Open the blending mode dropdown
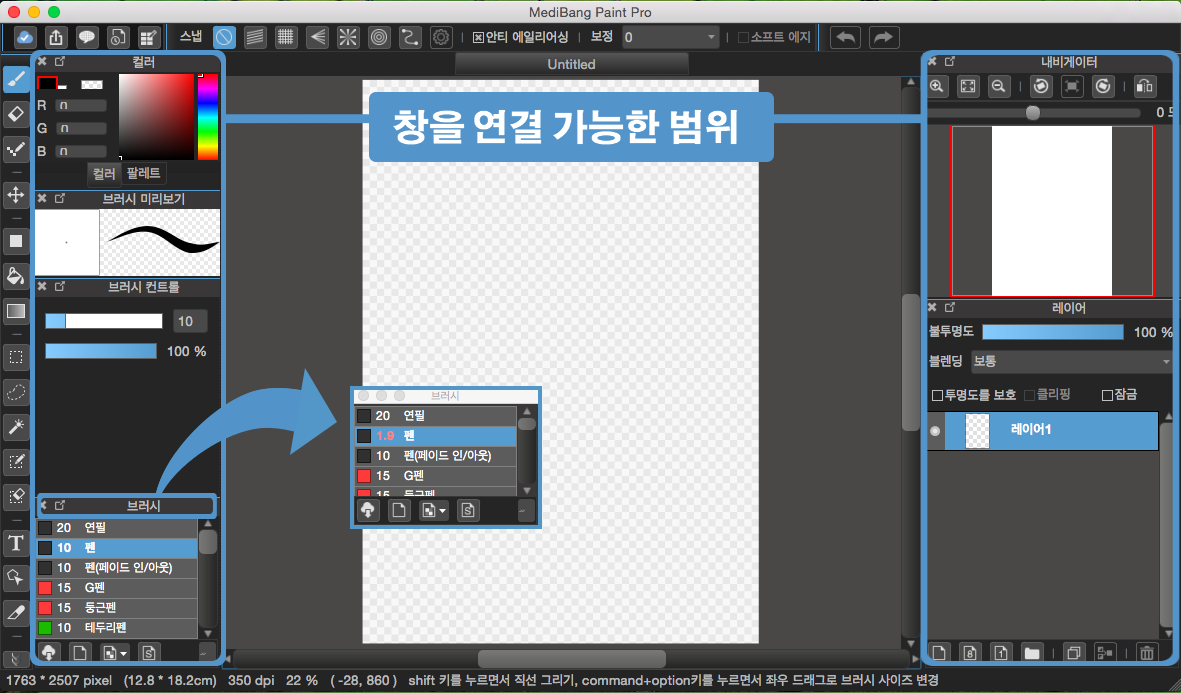The width and height of the screenshot is (1181, 693). pos(1071,362)
